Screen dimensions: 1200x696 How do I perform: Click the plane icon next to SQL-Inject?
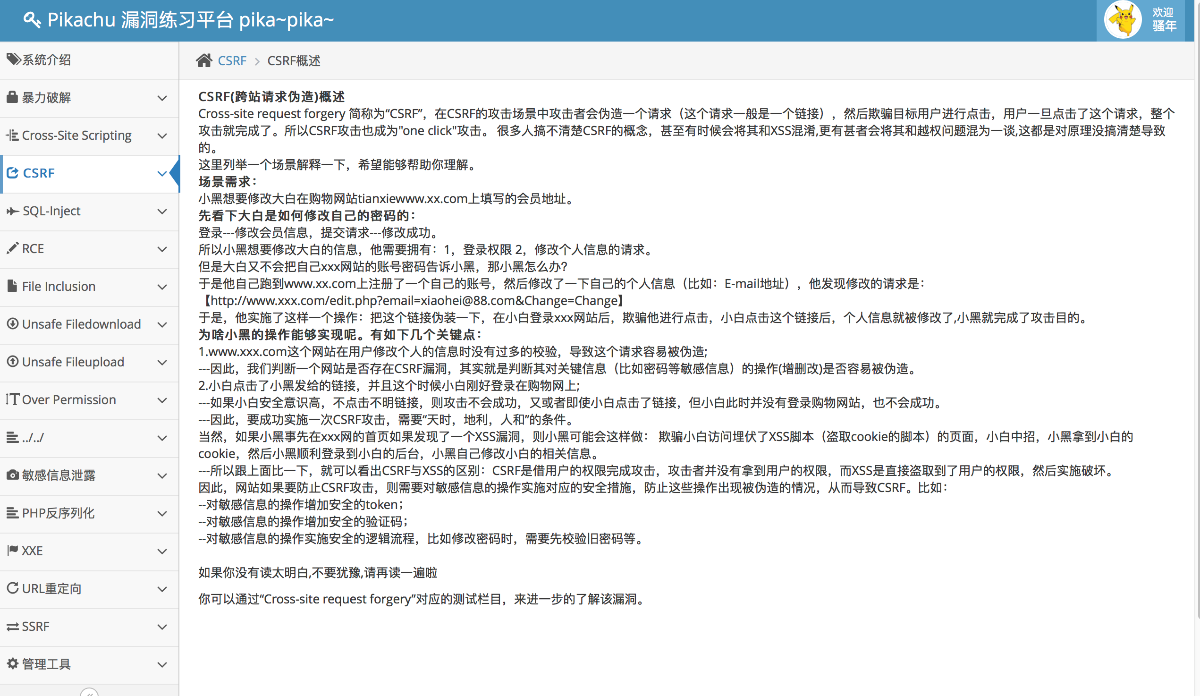13,211
